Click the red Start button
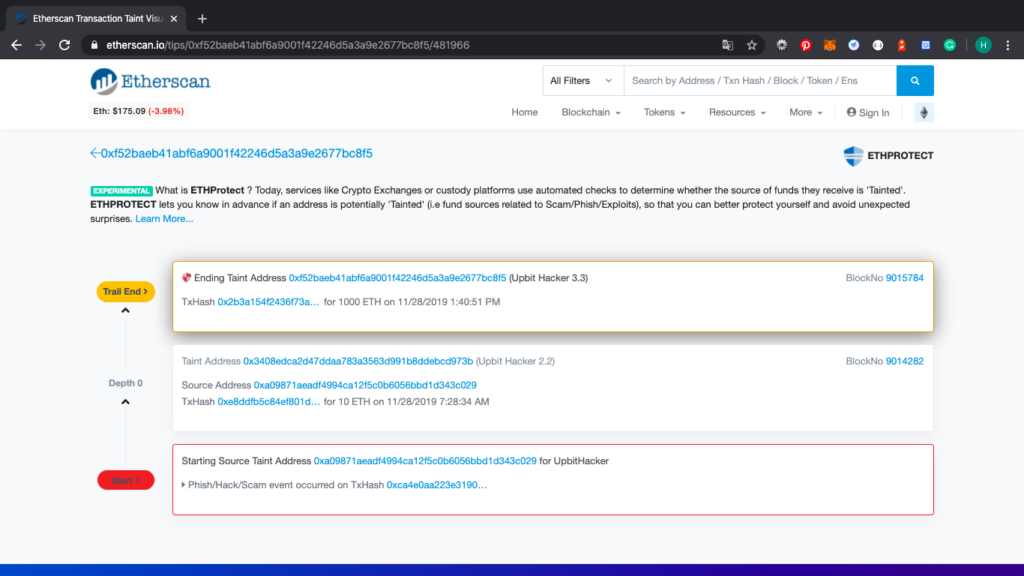Screen dimensions: 1024x576 (125, 480)
